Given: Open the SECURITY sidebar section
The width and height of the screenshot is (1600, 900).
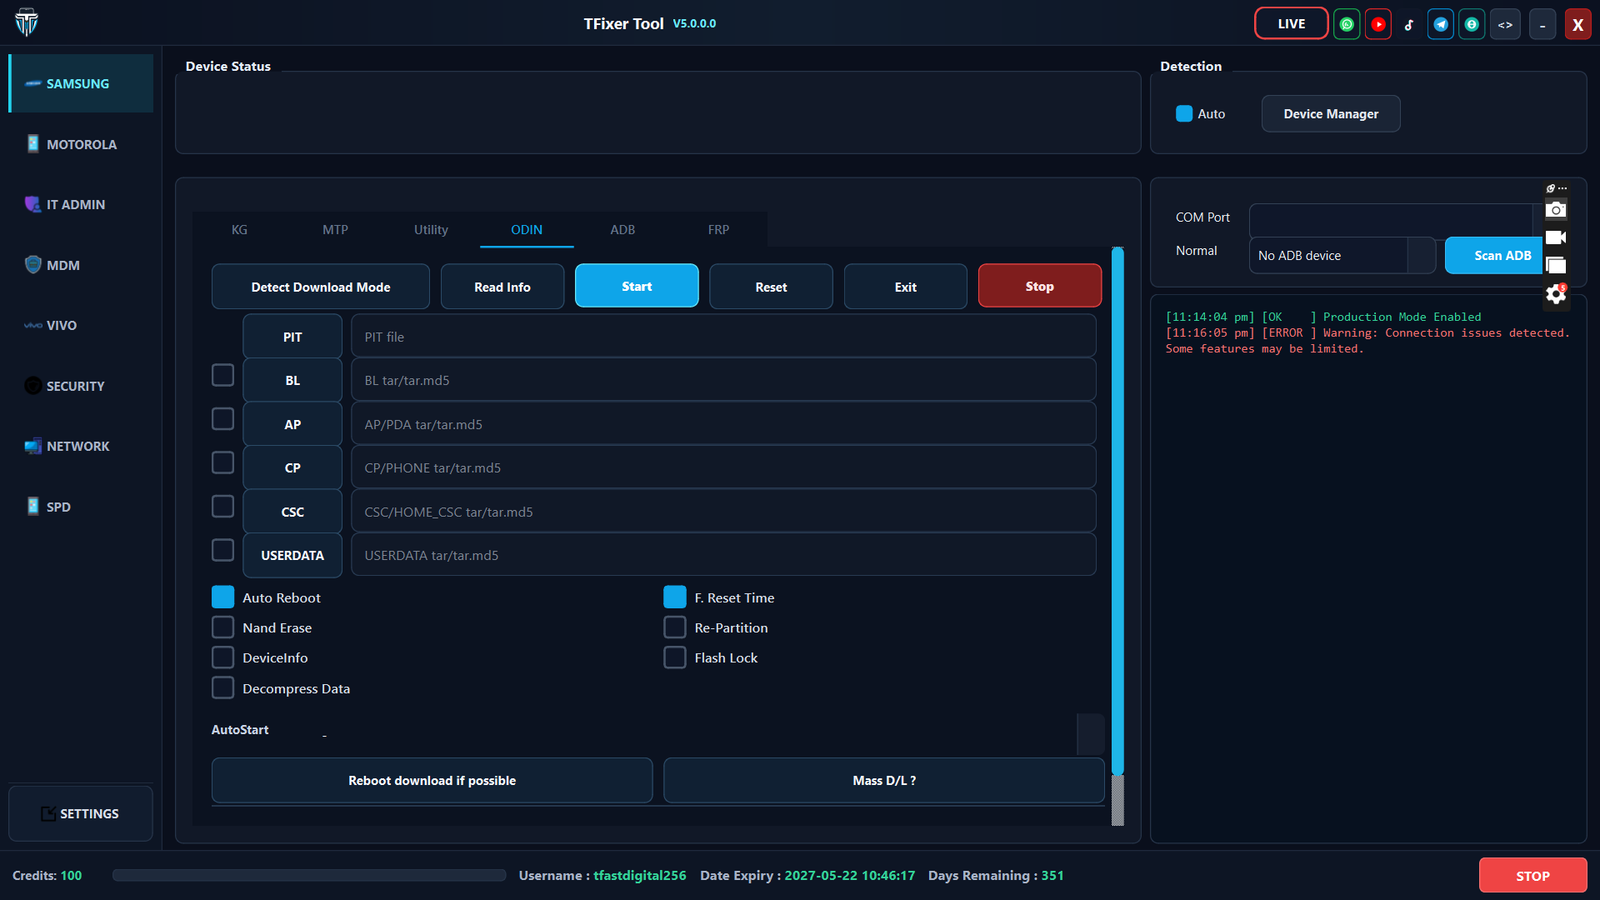Looking at the screenshot, I should (81, 386).
